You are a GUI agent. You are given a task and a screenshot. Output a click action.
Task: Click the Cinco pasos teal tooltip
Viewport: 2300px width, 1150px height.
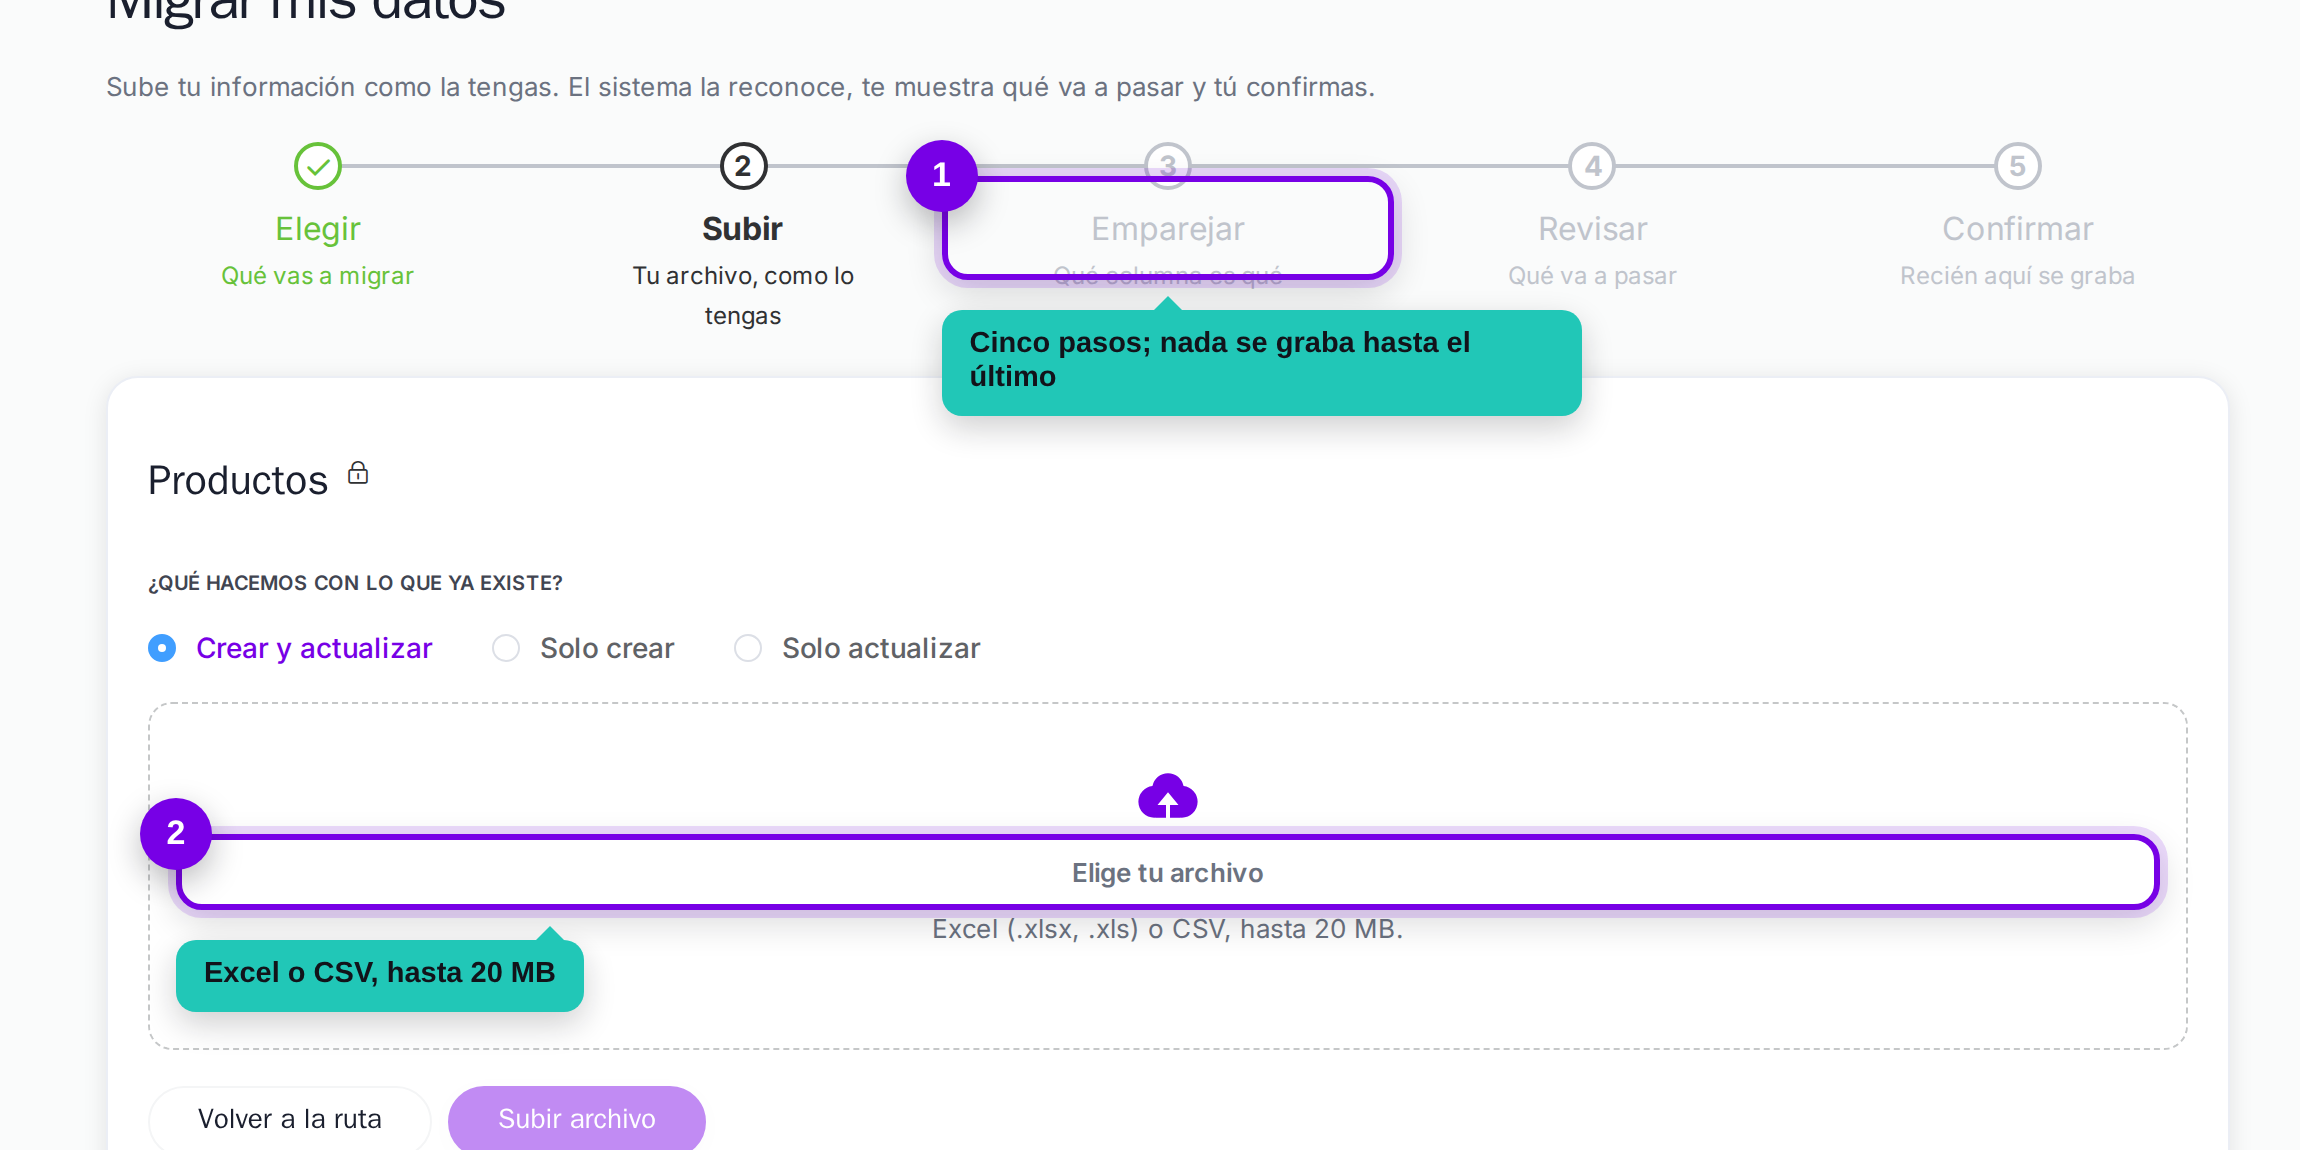[1262, 362]
